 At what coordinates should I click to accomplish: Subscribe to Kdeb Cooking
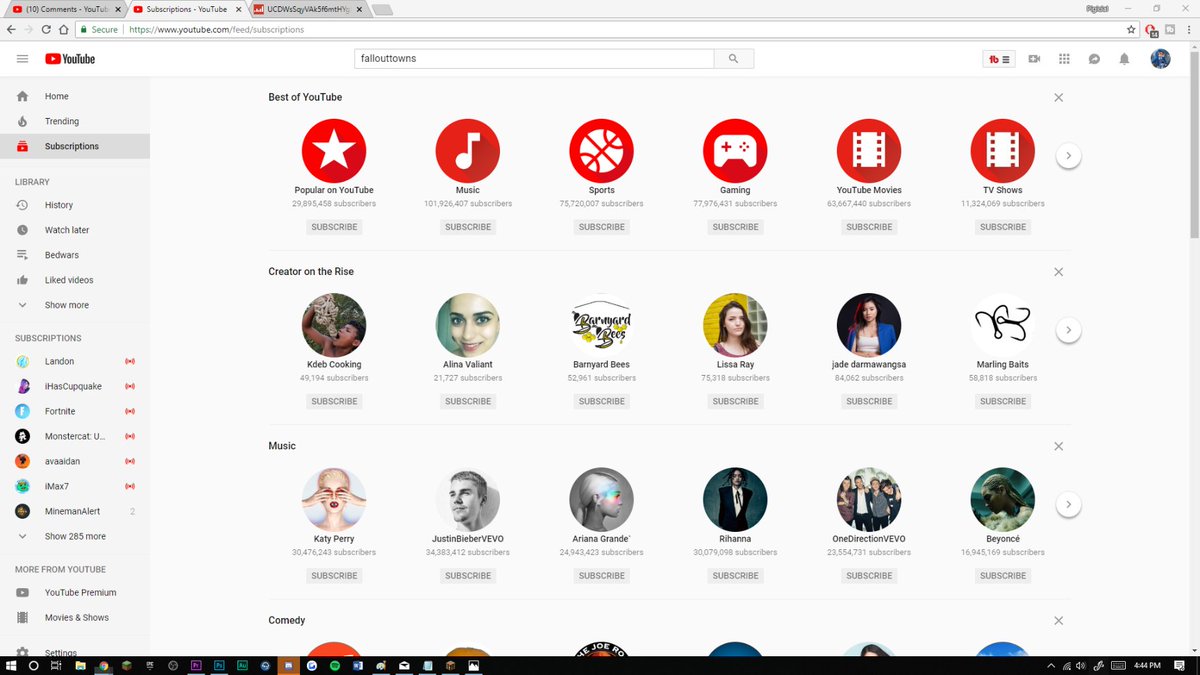[334, 401]
